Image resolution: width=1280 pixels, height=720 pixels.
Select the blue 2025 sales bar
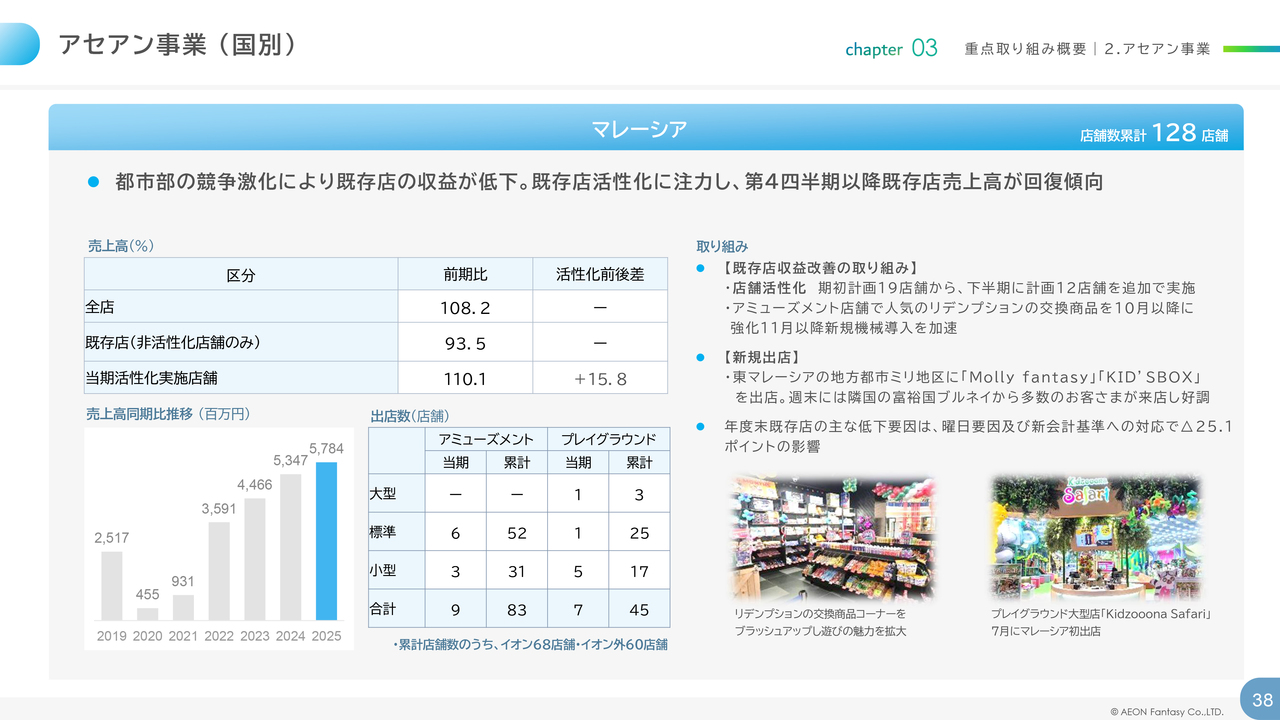[x=327, y=540]
